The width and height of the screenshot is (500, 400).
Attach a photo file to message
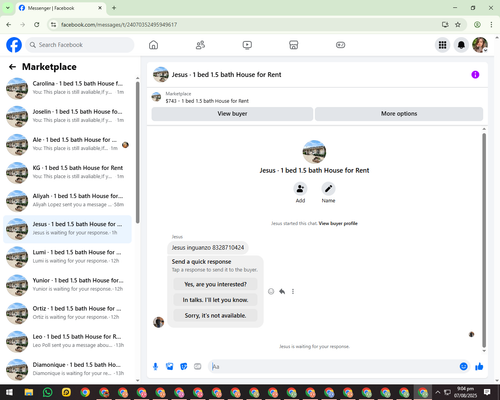[170, 367]
